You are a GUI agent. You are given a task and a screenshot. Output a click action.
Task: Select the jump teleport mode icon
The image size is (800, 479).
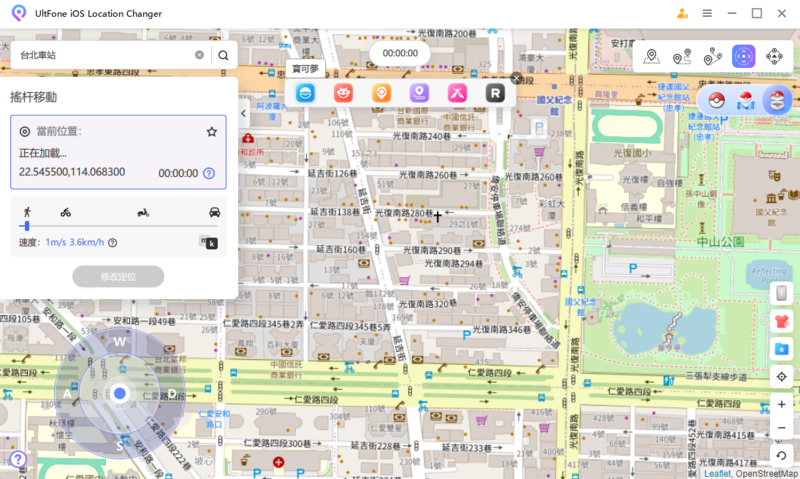[x=774, y=56]
